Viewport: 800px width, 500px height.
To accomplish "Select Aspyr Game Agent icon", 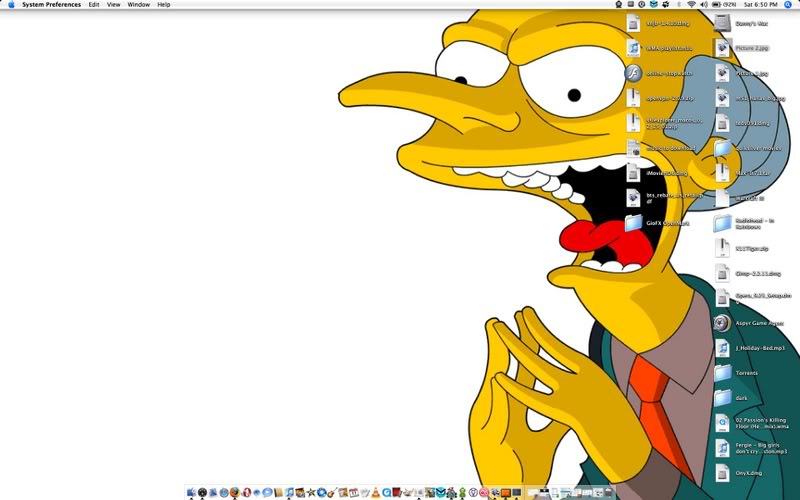I will click(722, 323).
